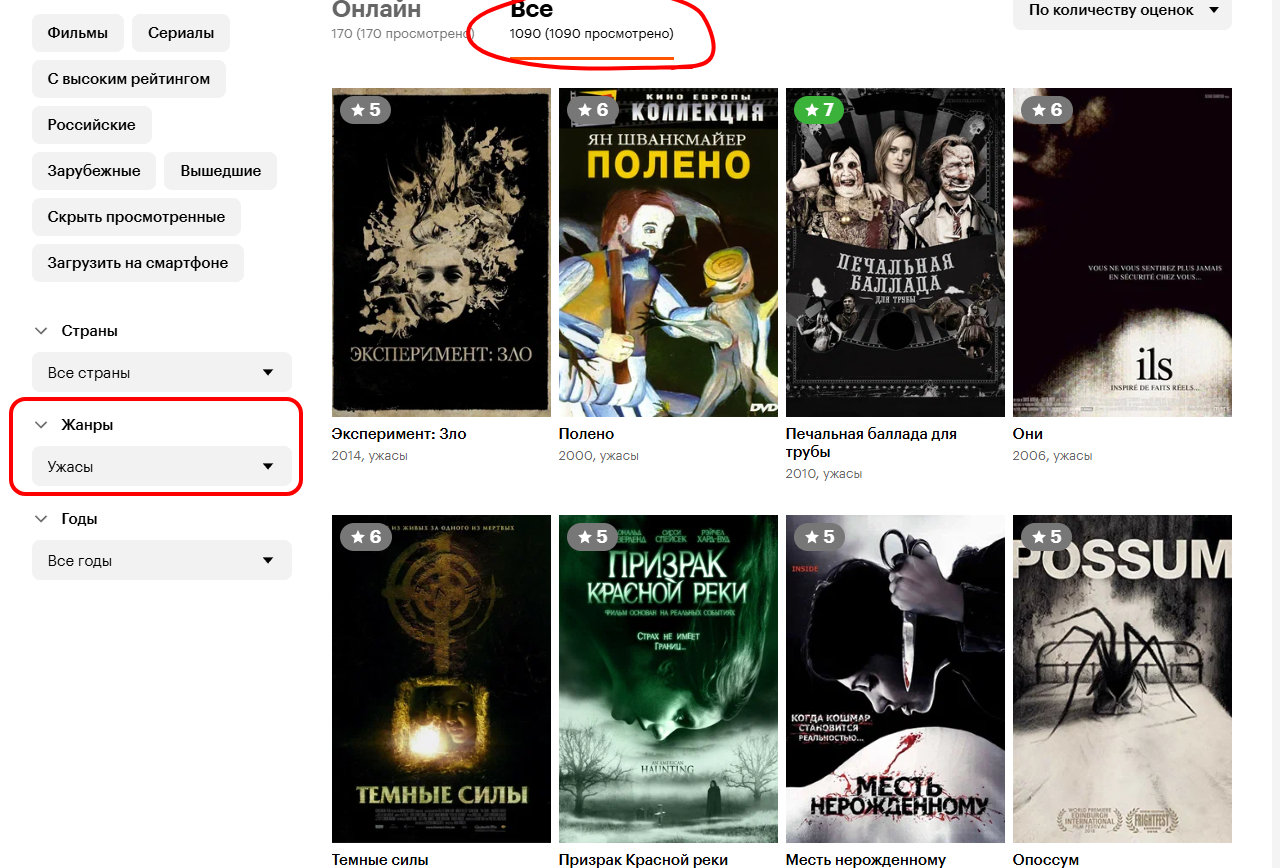Toggle the Сериалы filter chip

click(x=181, y=33)
